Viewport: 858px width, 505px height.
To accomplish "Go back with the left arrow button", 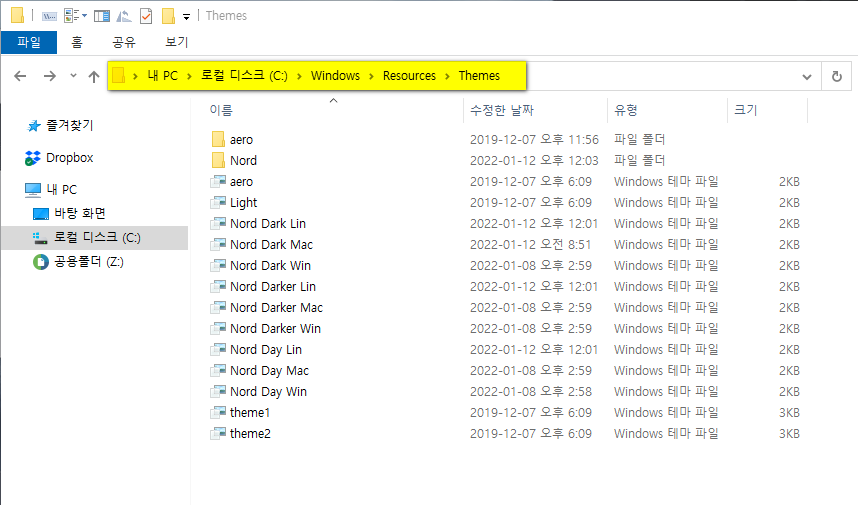I will point(20,76).
